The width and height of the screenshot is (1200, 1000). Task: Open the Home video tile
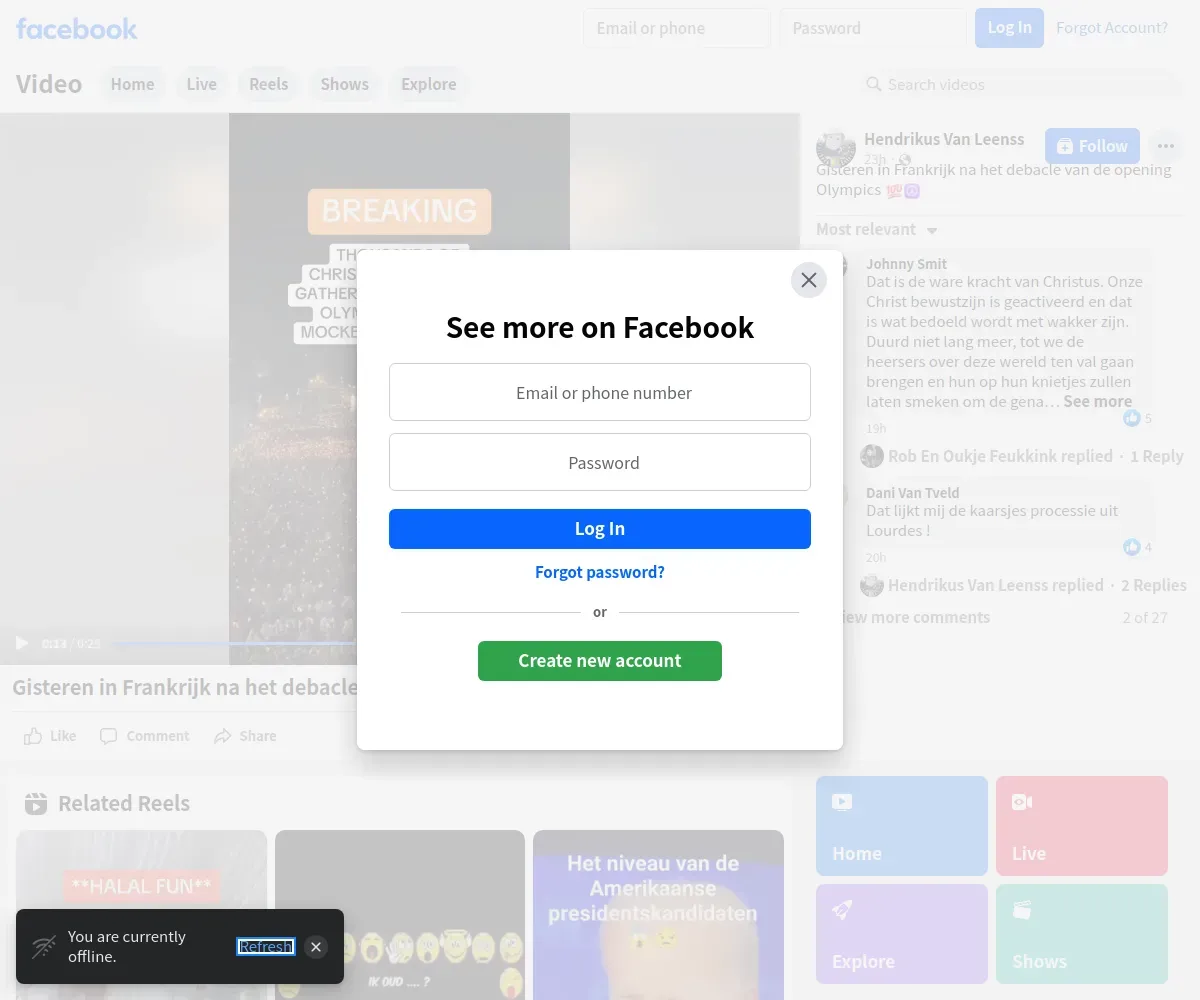coord(902,826)
